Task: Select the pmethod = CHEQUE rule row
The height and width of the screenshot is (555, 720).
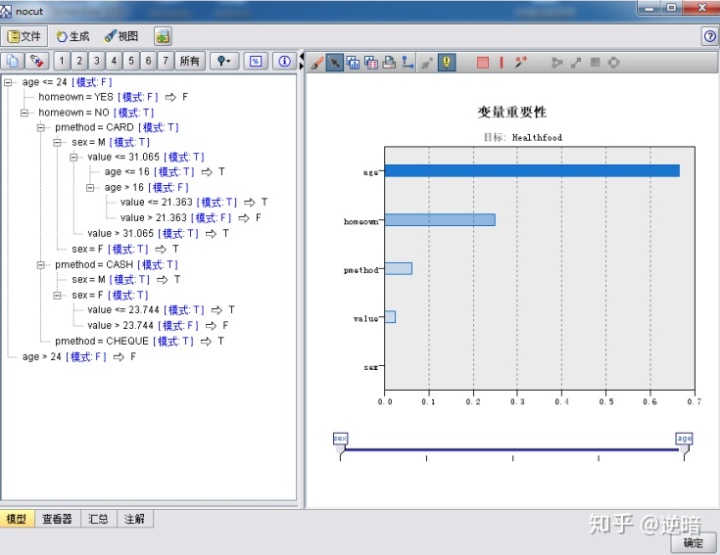Action: click(140, 341)
